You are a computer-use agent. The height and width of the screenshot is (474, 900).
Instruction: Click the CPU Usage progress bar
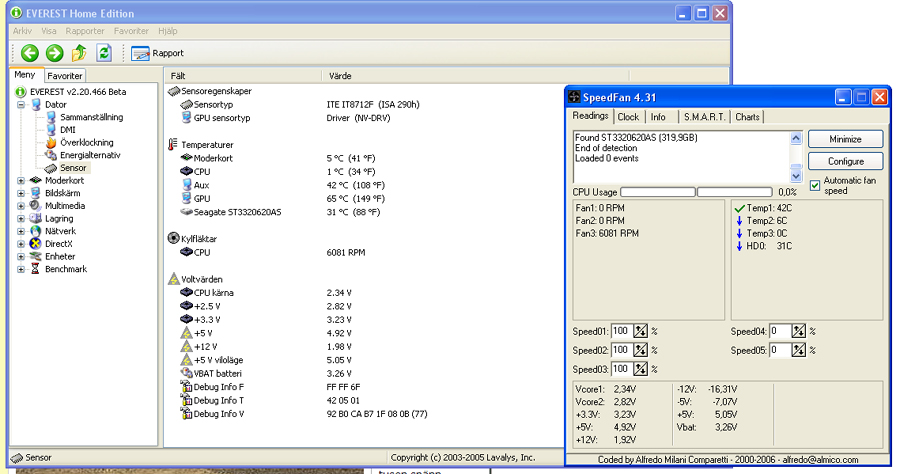click(x=696, y=192)
